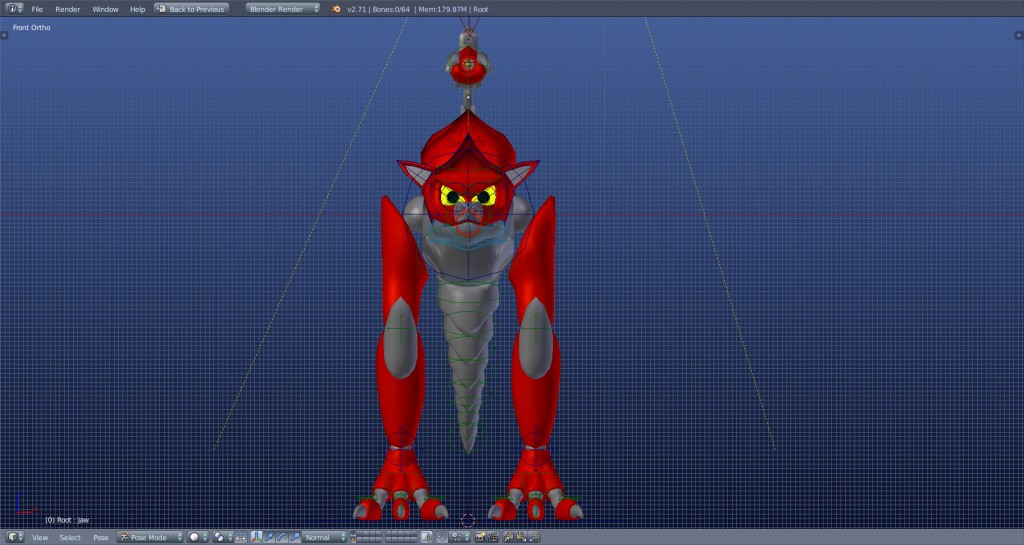Open the Pose Mode selector dropdown

(x=150, y=537)
